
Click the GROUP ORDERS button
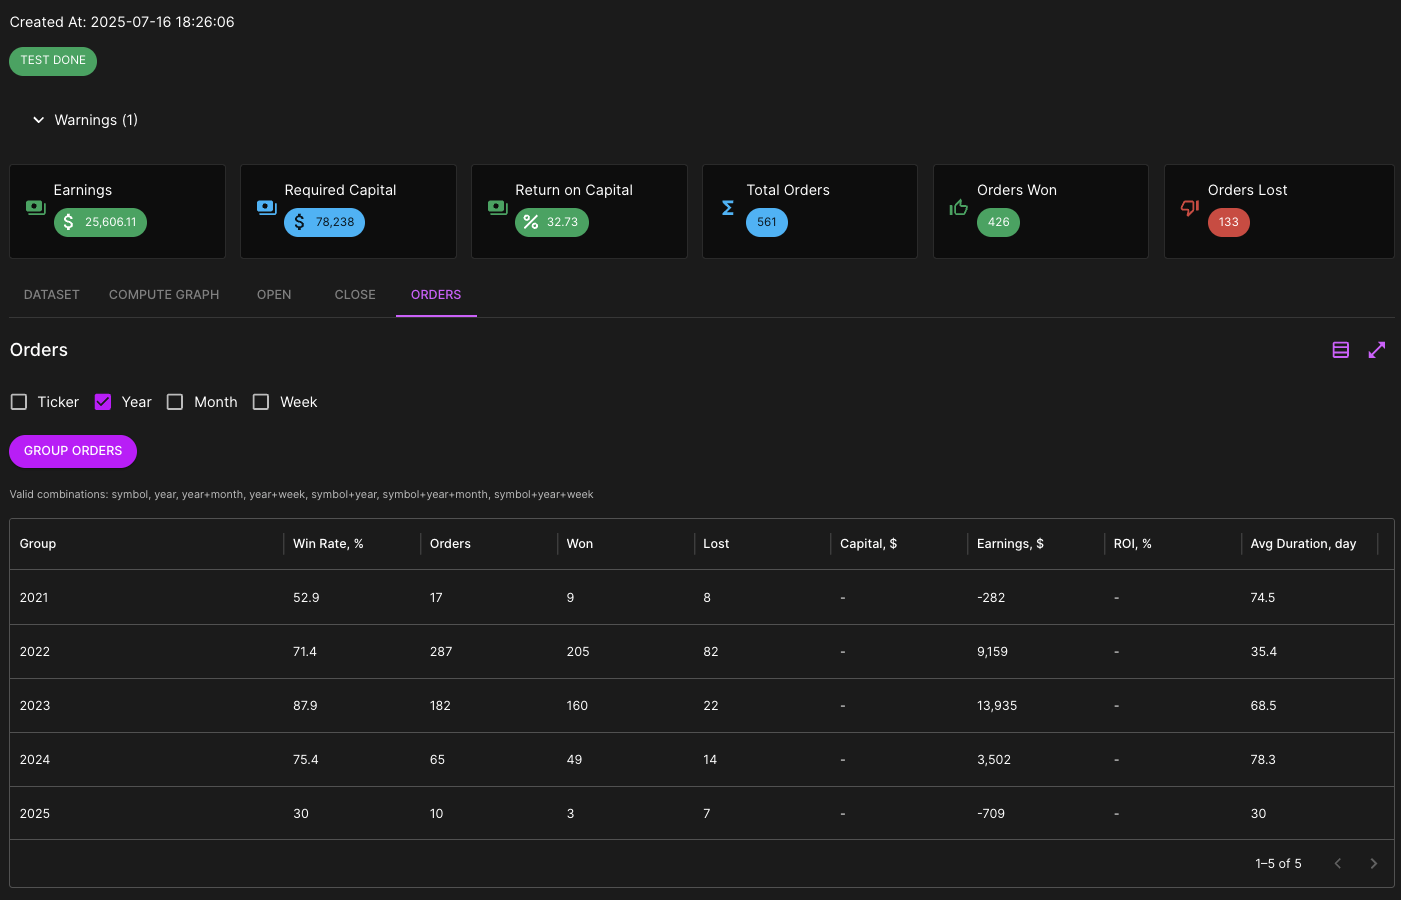click(x=73, y=451)
